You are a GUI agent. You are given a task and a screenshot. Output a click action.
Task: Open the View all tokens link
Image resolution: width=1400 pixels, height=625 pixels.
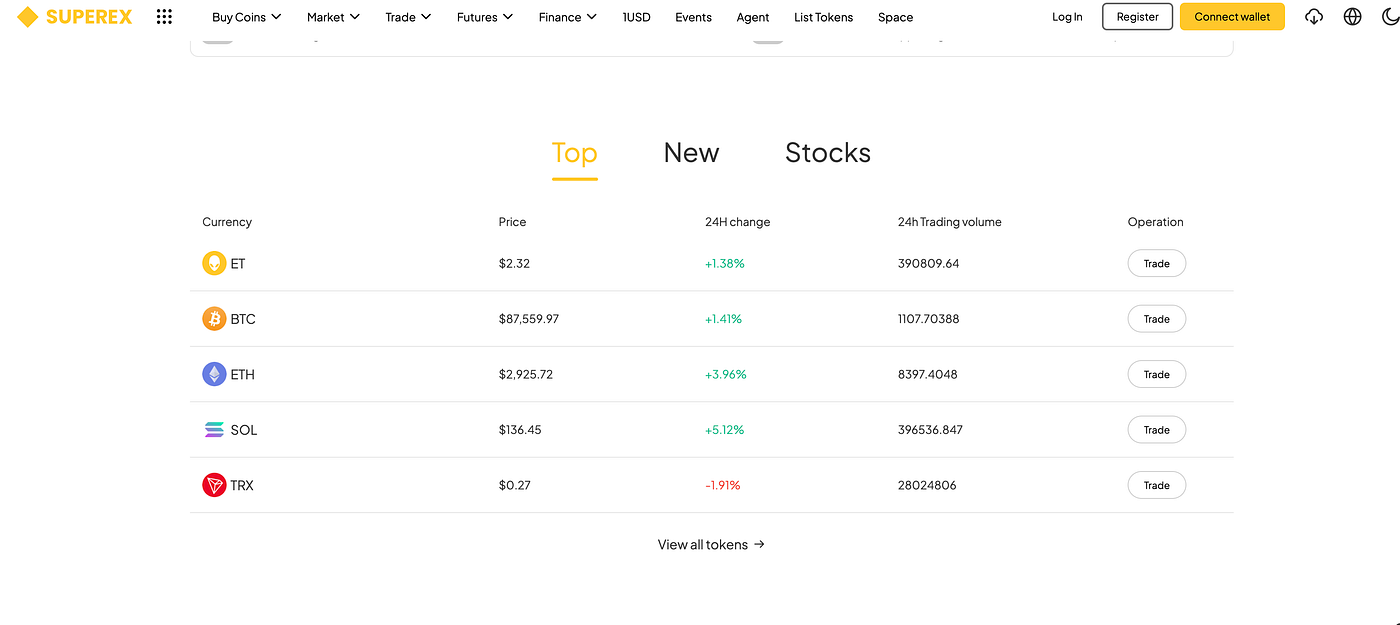(x=711, y=545)
